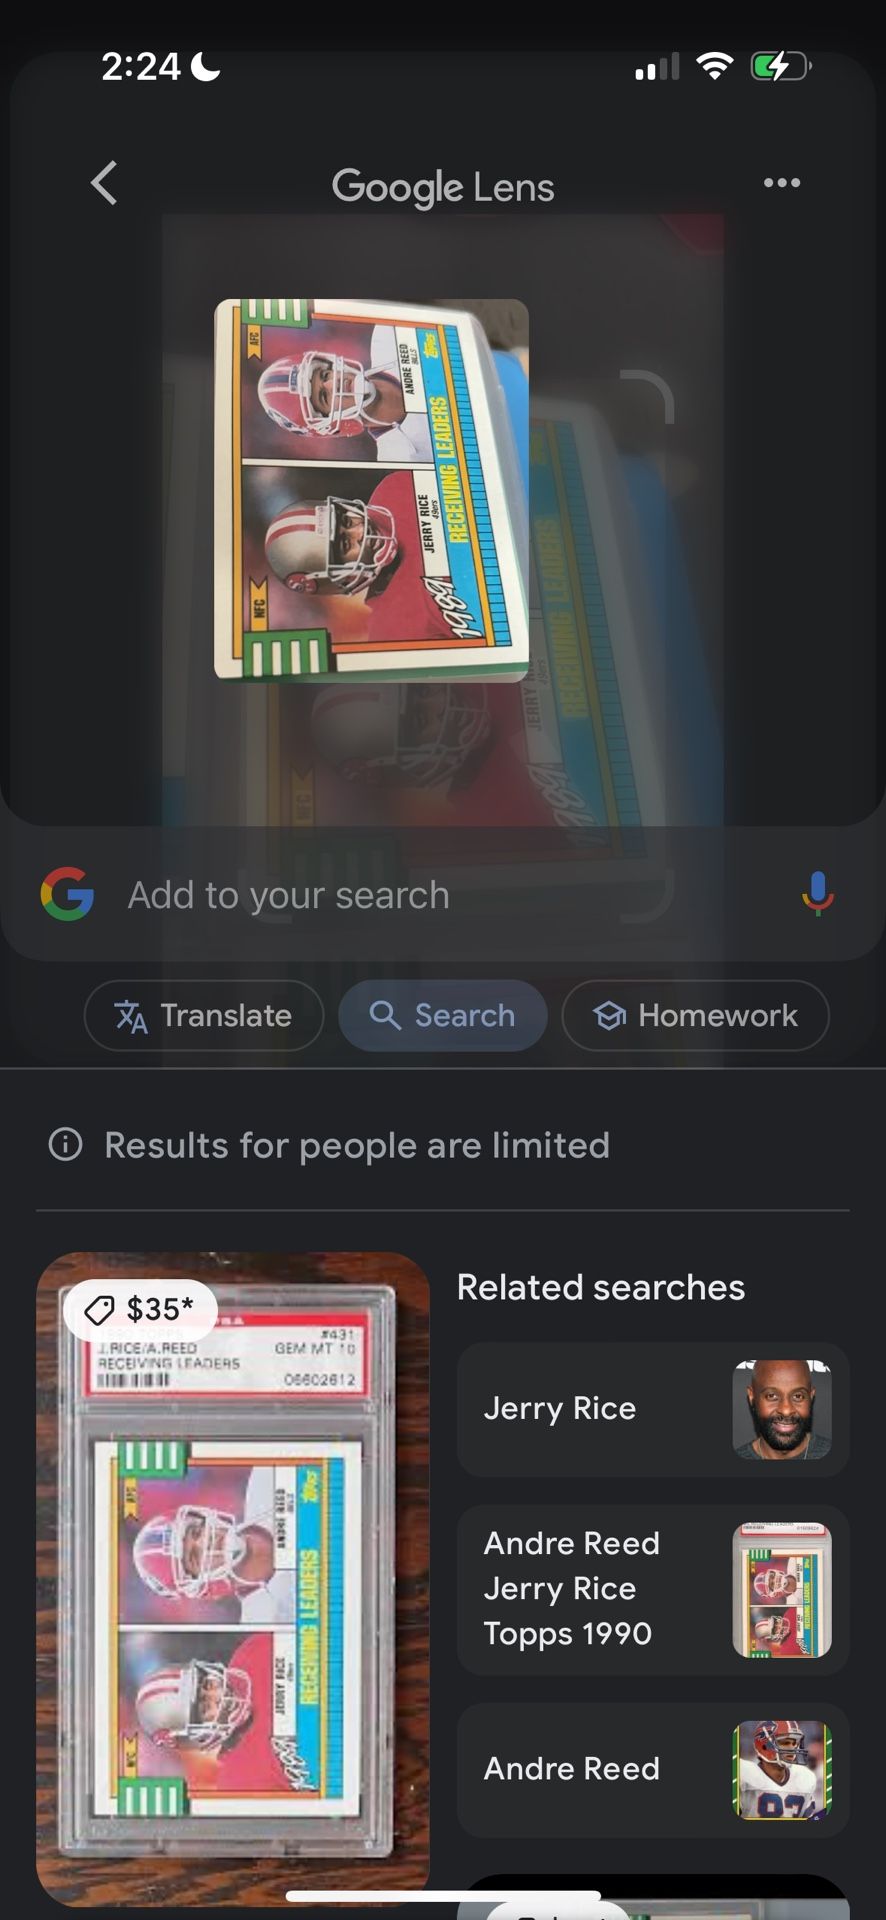Screen dimensions: 886x1920
Task: Open the three-dot more options menu
Action: click(781, 182)
